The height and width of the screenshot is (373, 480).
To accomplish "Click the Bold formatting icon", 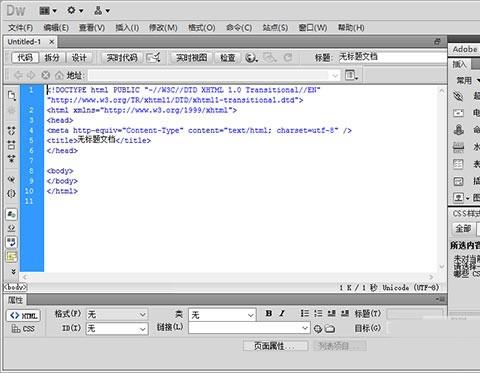I will pos(269,313).
